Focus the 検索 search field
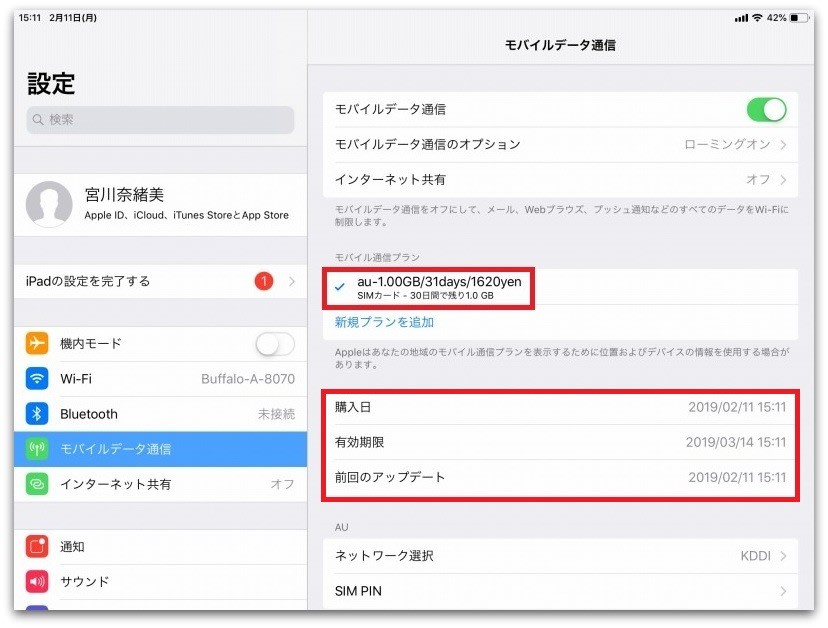This screenshot has height=628, width=828. (x=161, y=120)
